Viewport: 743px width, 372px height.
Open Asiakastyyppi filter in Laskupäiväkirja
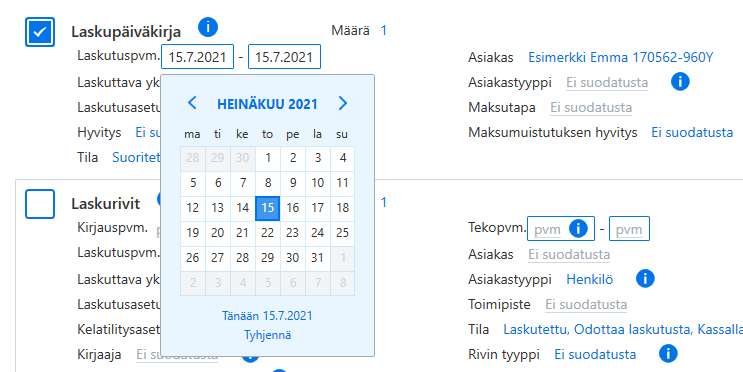(607, 82)
